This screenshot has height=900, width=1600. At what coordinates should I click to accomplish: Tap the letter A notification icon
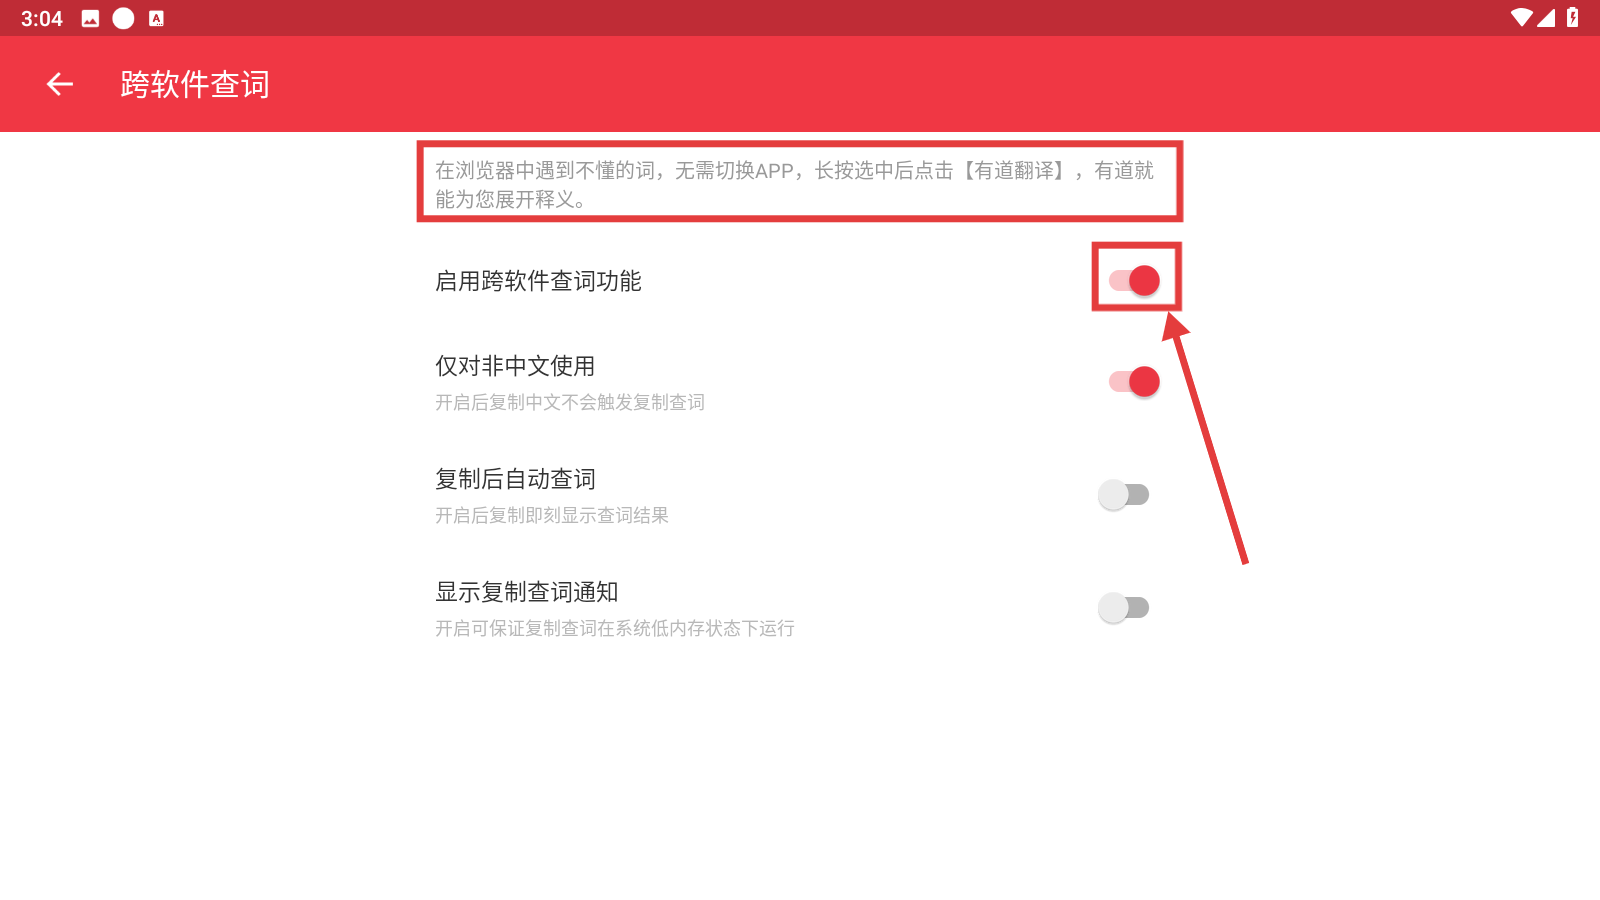point(156,18)
